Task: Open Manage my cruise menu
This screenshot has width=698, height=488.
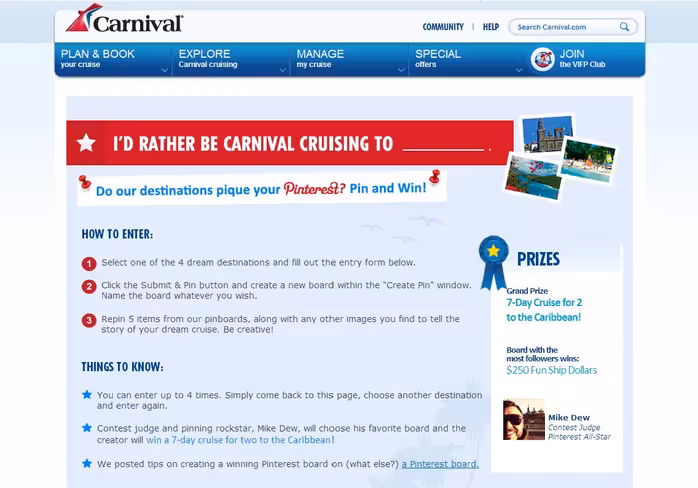Action: coord(349,59)
